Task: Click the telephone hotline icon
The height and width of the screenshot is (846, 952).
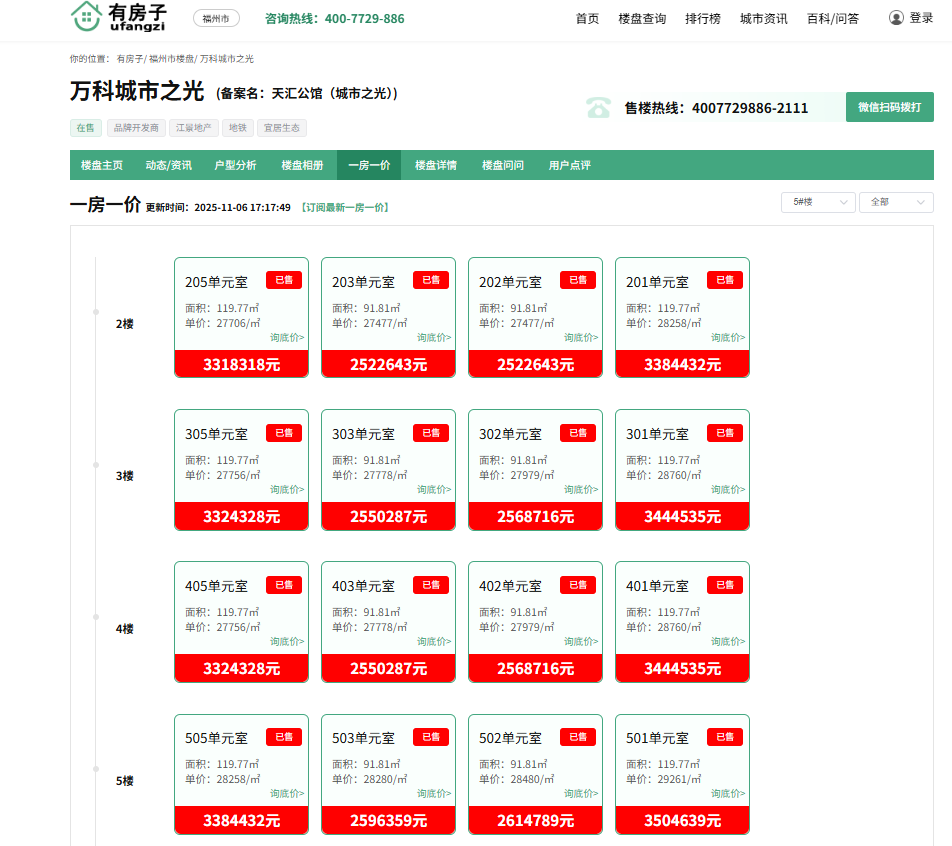Action: [598, 108]
